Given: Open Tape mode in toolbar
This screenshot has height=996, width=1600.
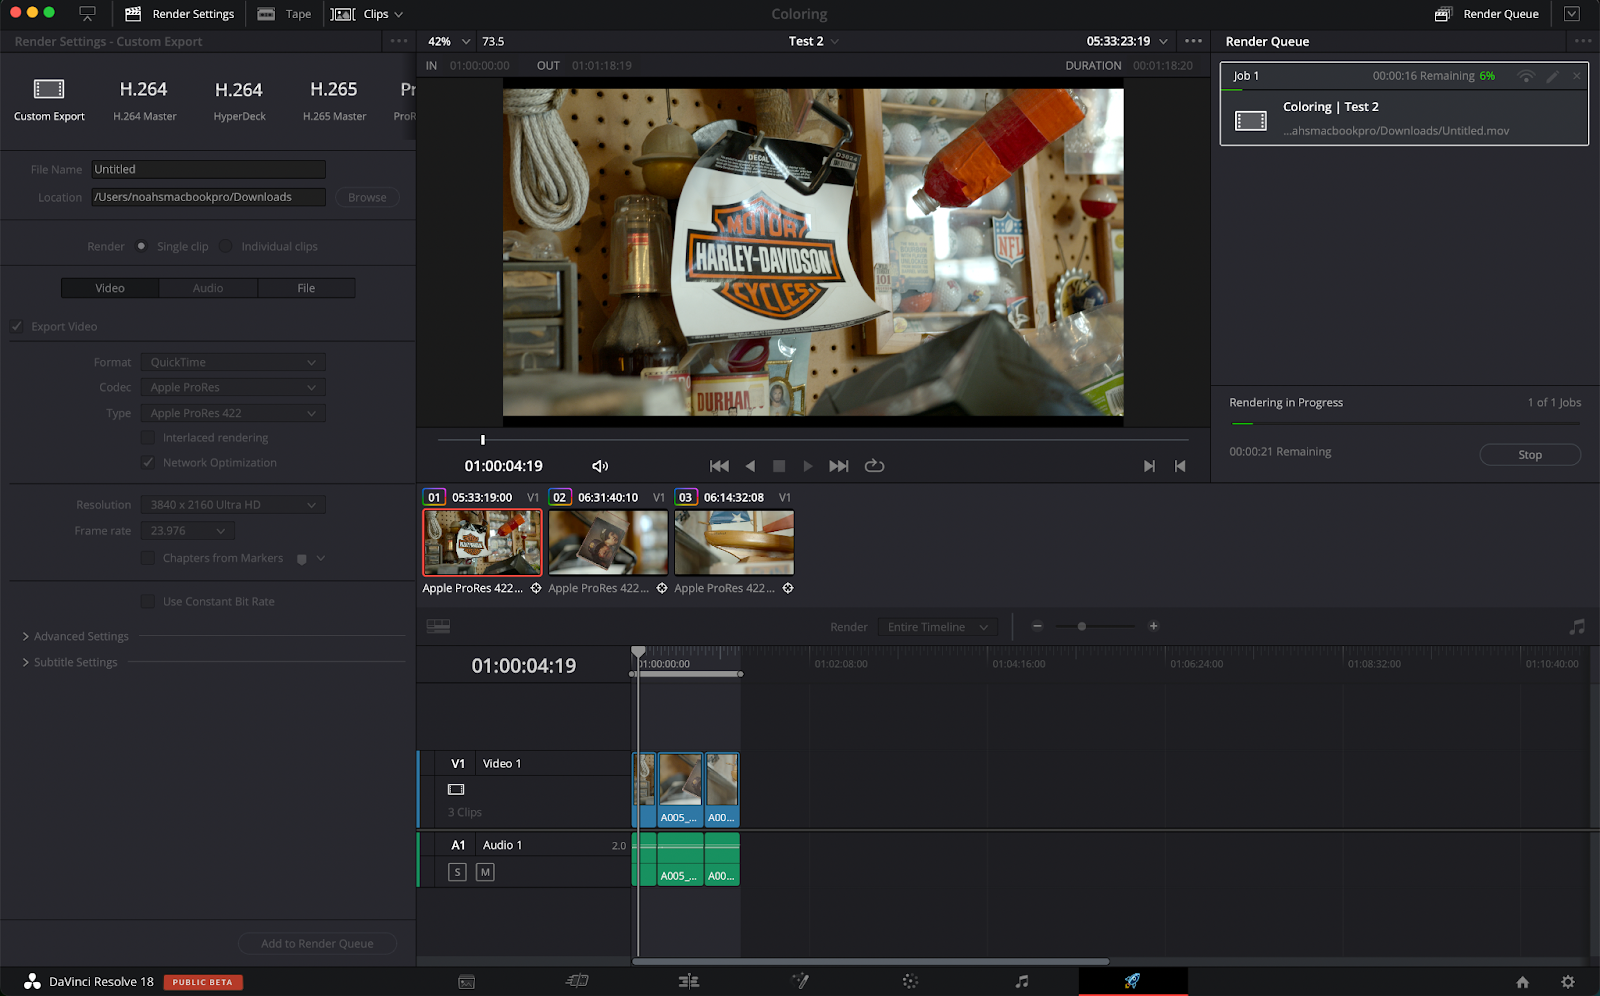Looking at the screenshot, I should click(285, 14).
